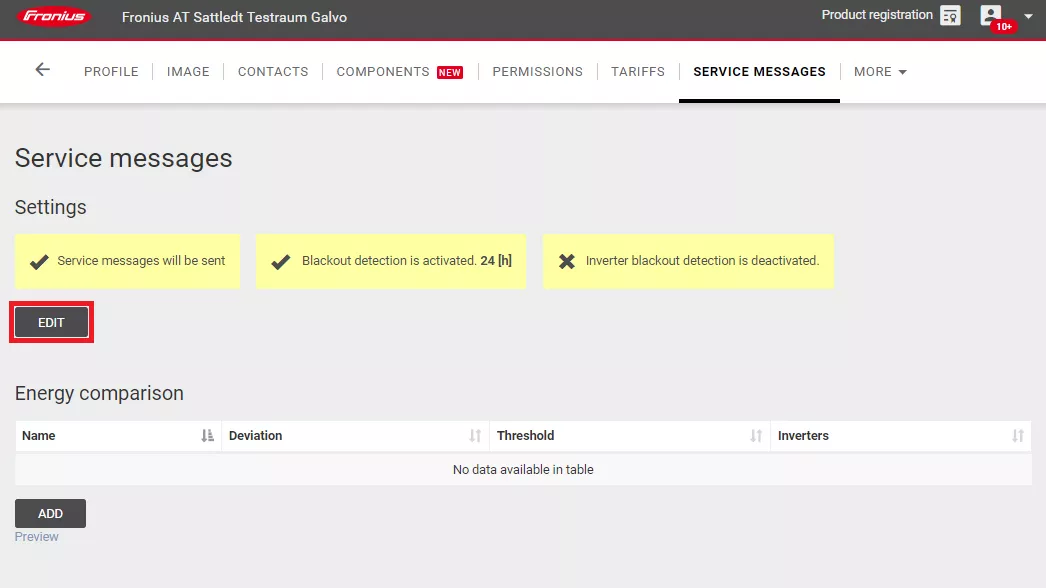Select the Permissions tab

538,71
